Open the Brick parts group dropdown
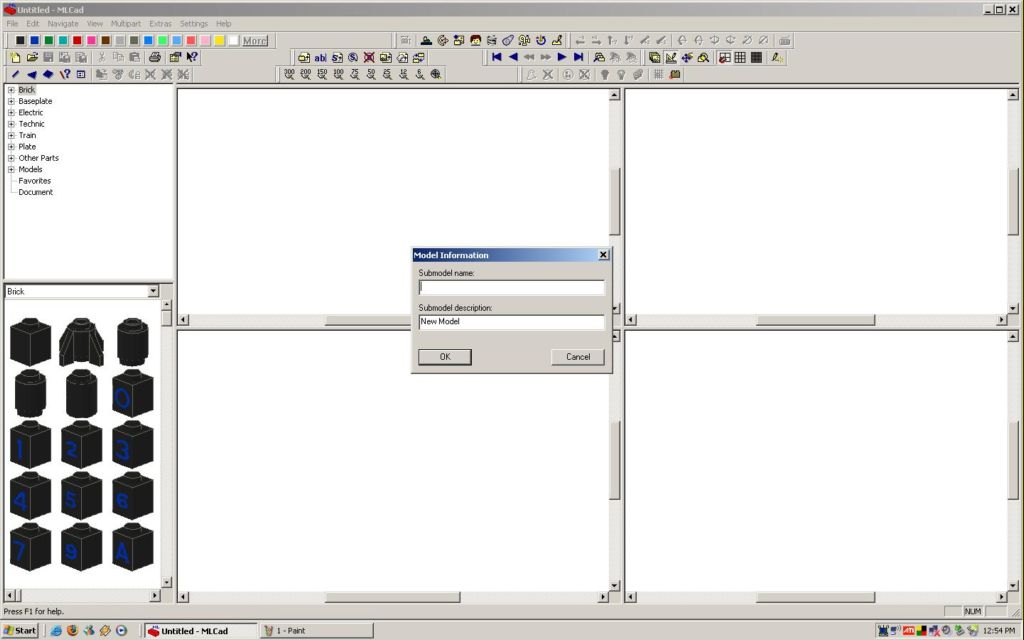The image size is (1024, 640). coord(153,291)
